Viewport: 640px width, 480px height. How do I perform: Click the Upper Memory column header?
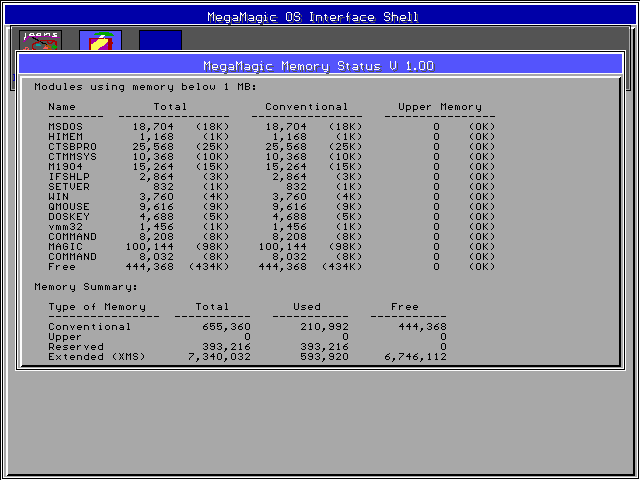point(440,107)
